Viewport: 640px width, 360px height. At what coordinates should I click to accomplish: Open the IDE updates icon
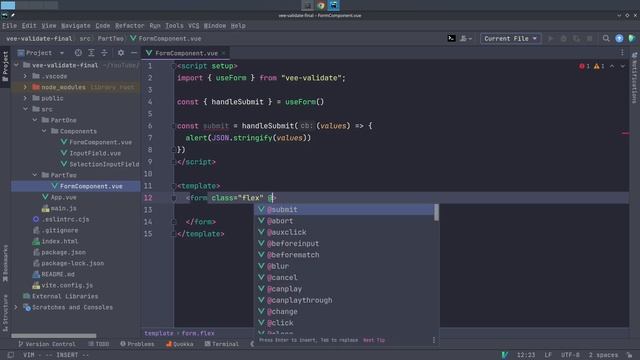[x=619, y=38]
